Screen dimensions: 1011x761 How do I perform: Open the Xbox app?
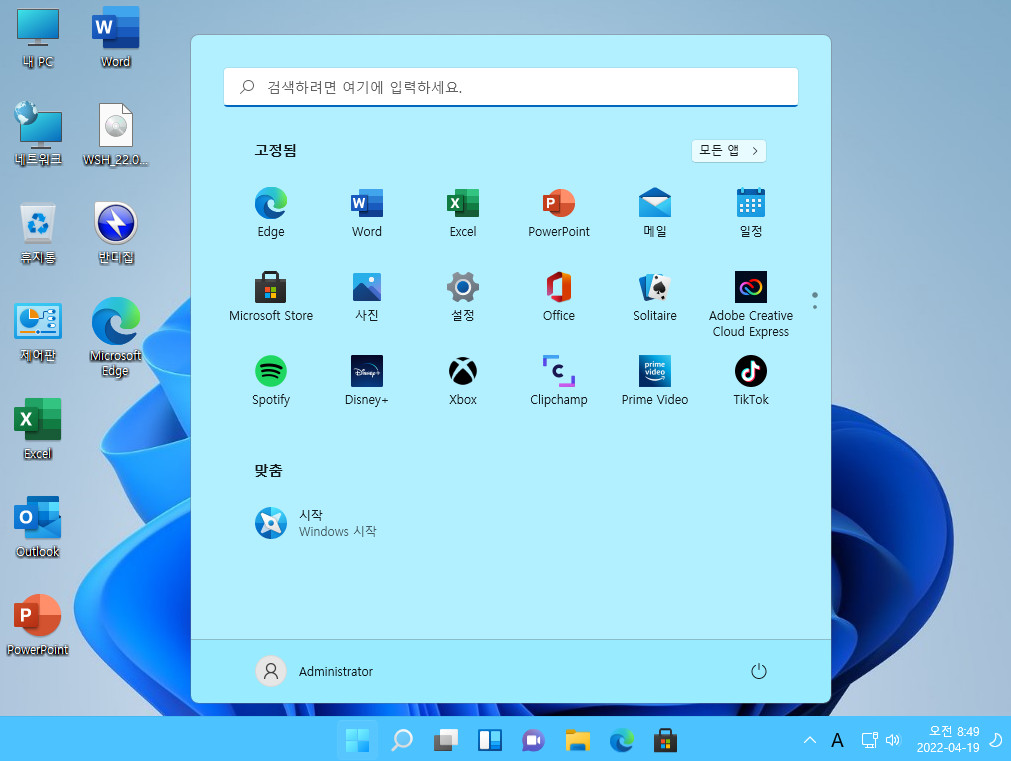click(463, 380)
